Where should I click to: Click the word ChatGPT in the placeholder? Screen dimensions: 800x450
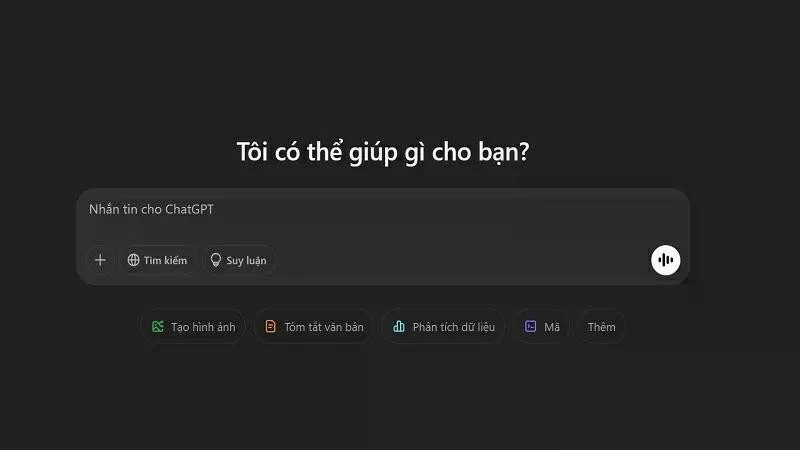(189, 209)
